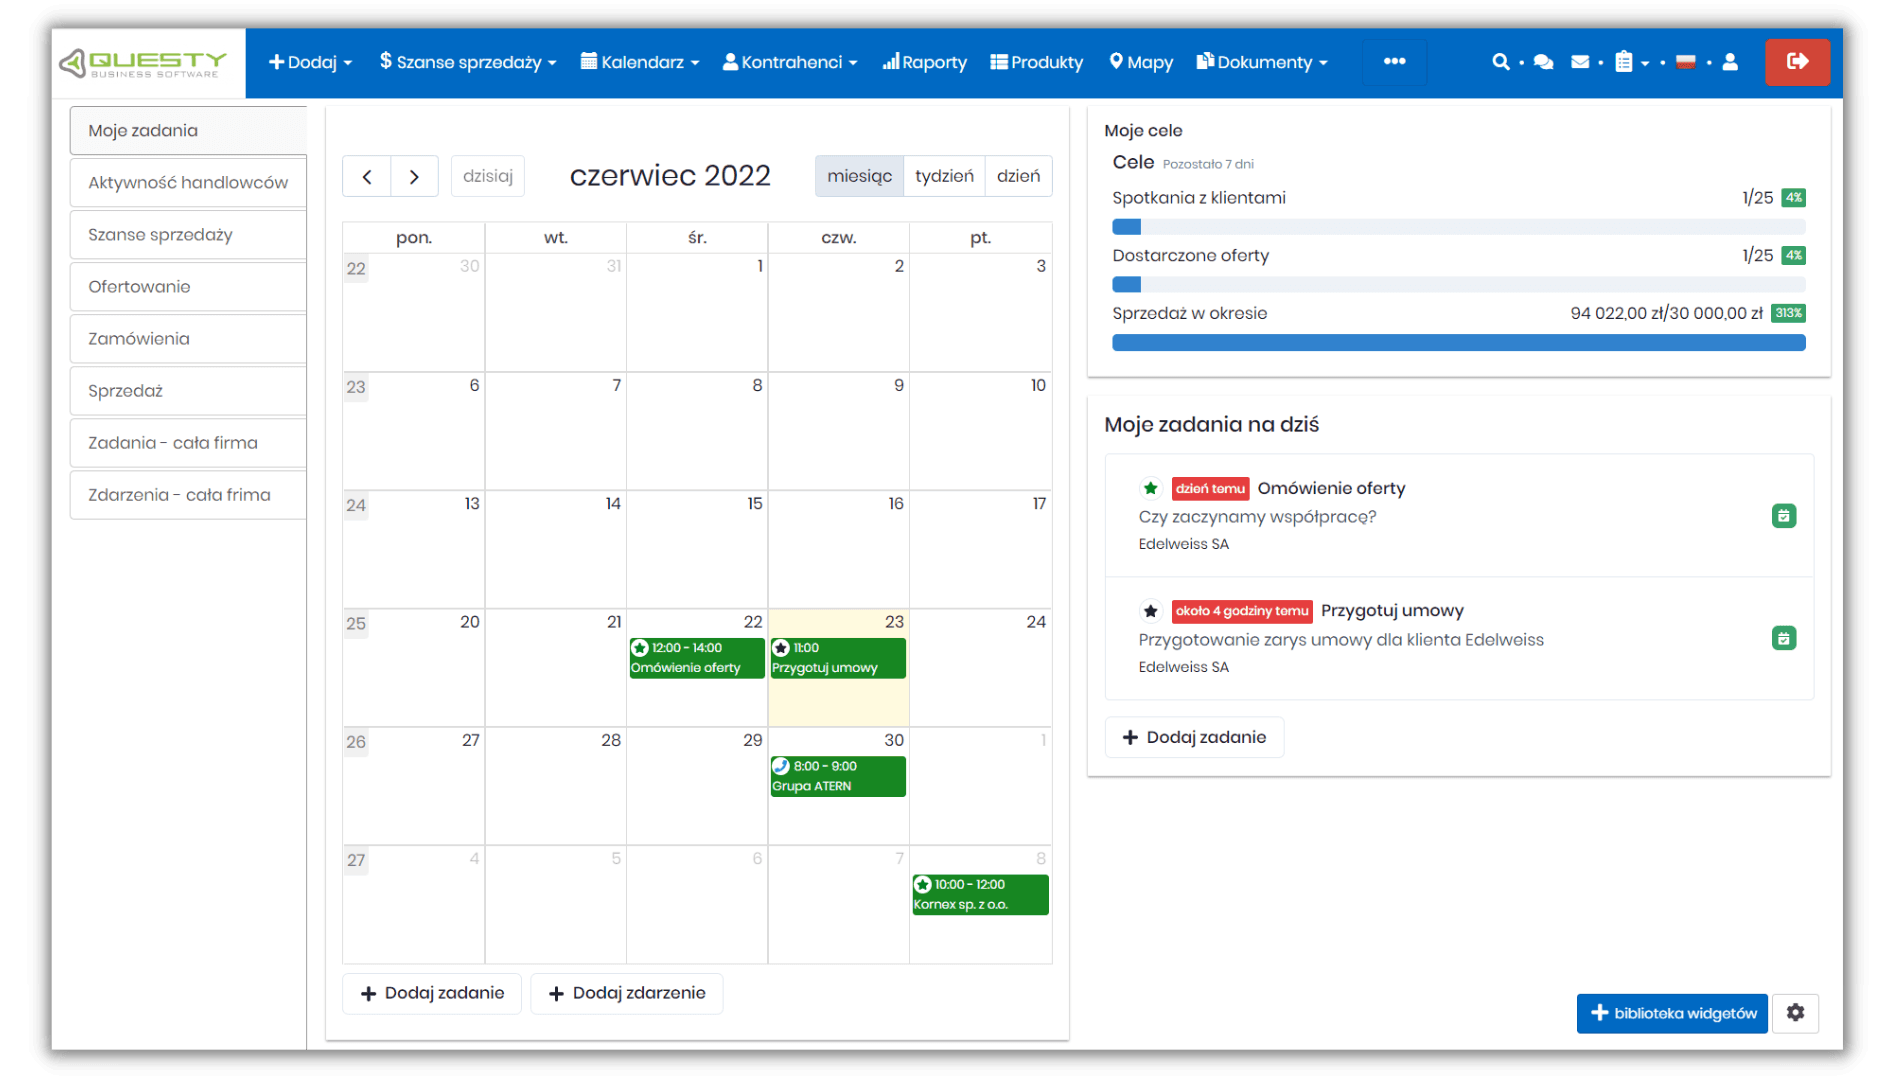Click green calendar icon for Omówienie oferty
The width and height of the screenshot is (1896, 1079).
(x=1783, y=516)
